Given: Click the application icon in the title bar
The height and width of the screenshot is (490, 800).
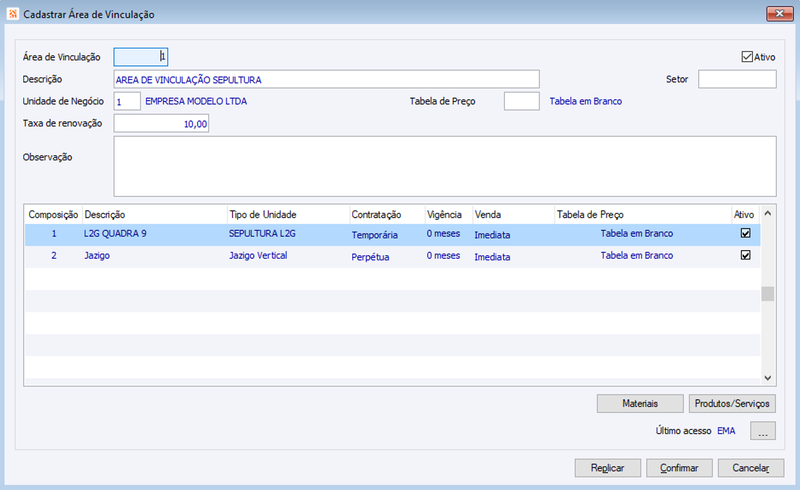Looking at the screenshot, I should [13, 14].
